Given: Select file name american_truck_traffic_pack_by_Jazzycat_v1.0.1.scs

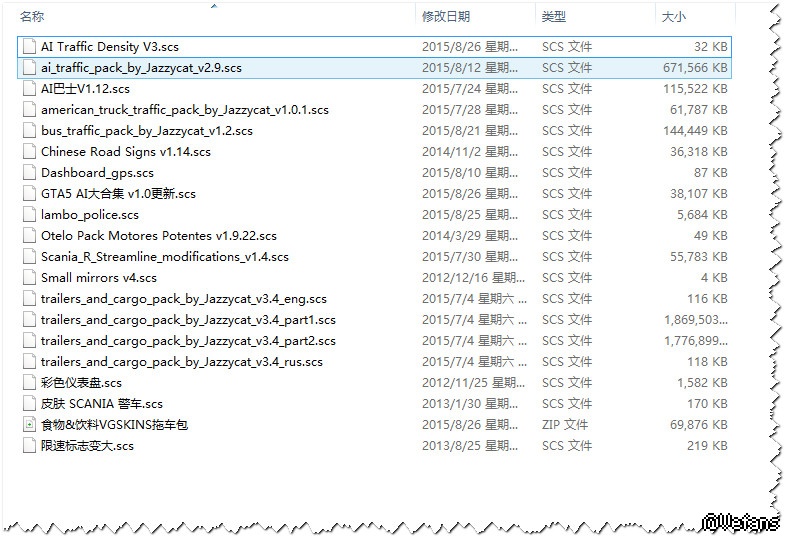Looking at the screenshot, I should [x=185, y=110].
